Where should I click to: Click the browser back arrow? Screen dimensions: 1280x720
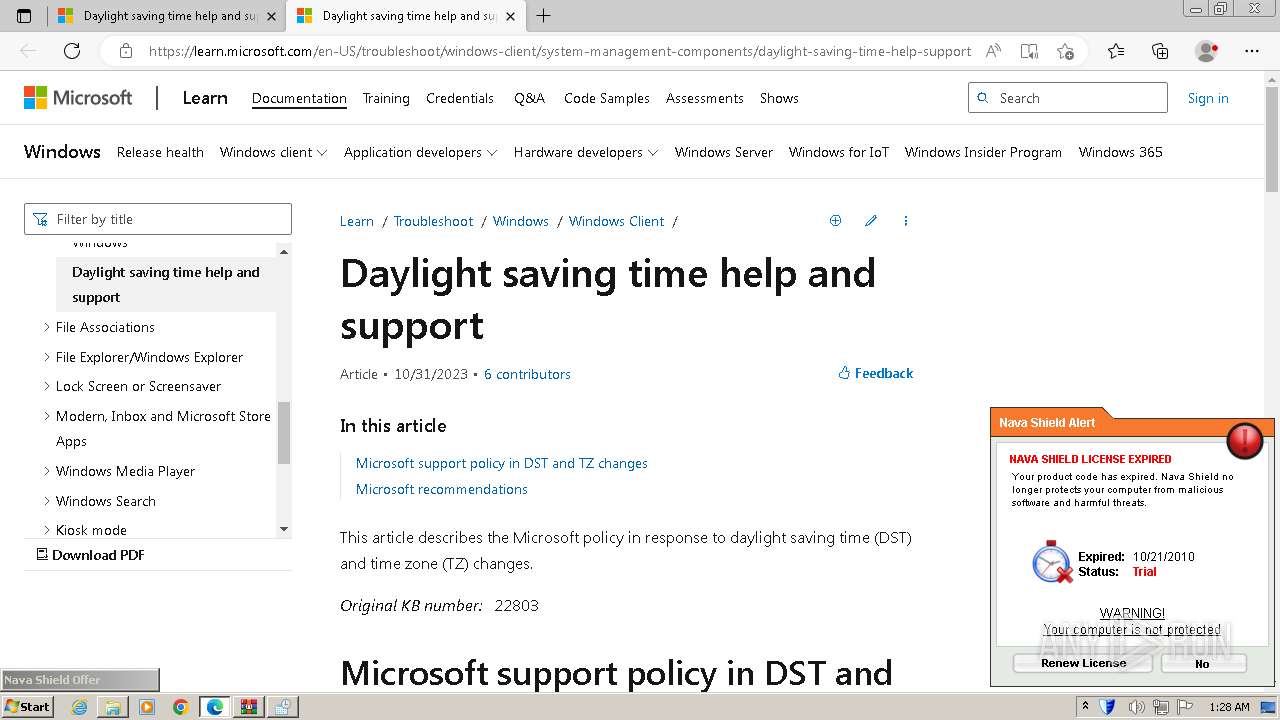tap(28, 51)
